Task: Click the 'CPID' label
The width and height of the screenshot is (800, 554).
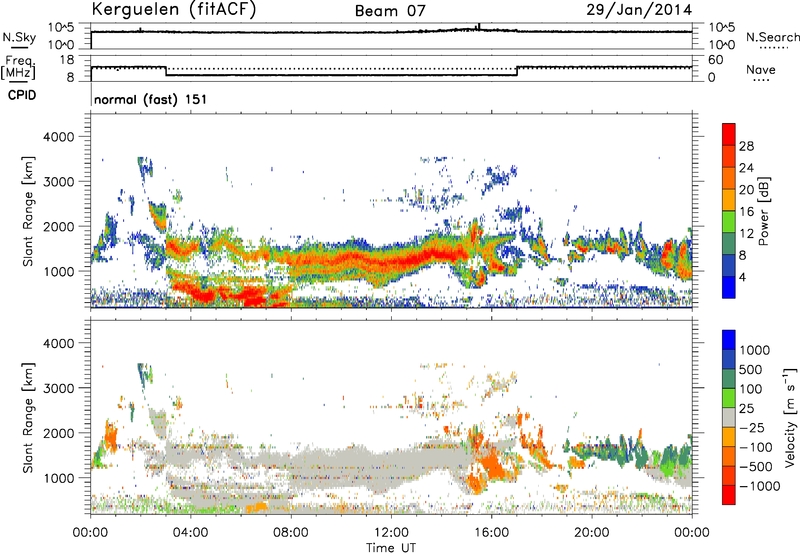Action: [22, 95]
